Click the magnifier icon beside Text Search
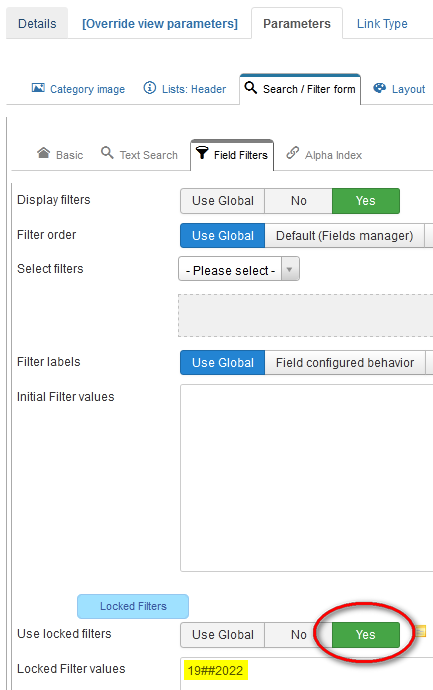Viewport: 433px width, 690px height. (107, 153)
